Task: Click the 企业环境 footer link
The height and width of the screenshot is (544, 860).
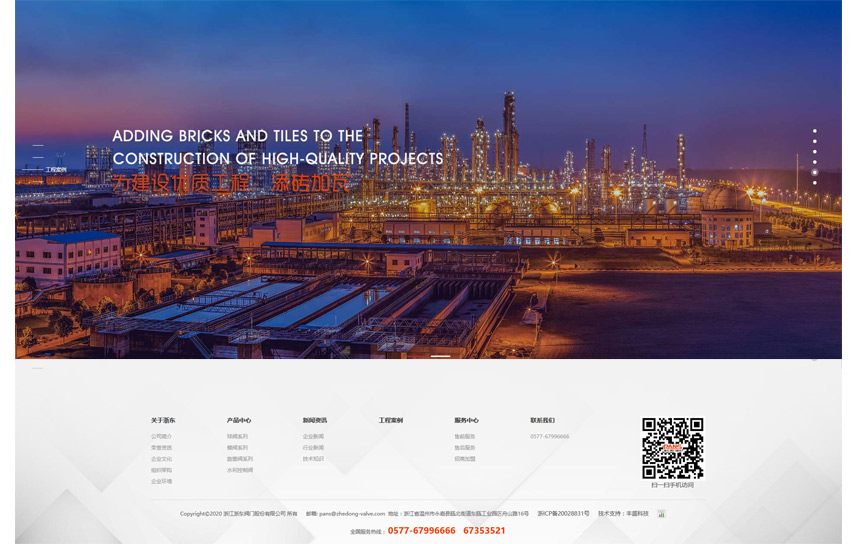Action: point(161,481)
